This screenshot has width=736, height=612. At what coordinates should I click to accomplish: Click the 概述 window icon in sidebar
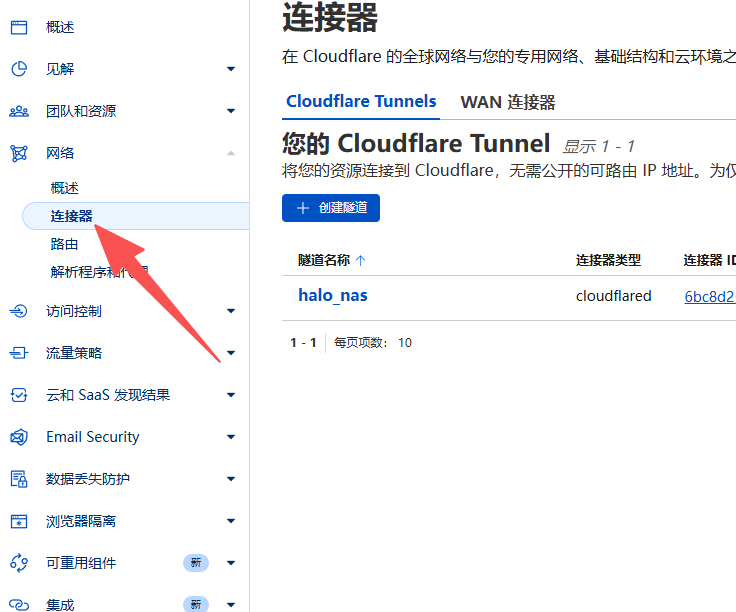19,27
